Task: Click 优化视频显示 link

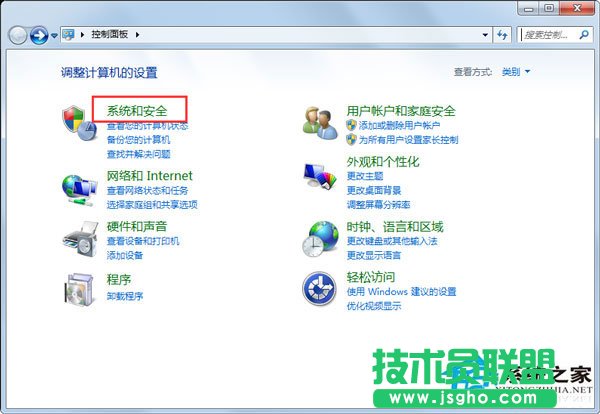Action: (x=374, y=306)
